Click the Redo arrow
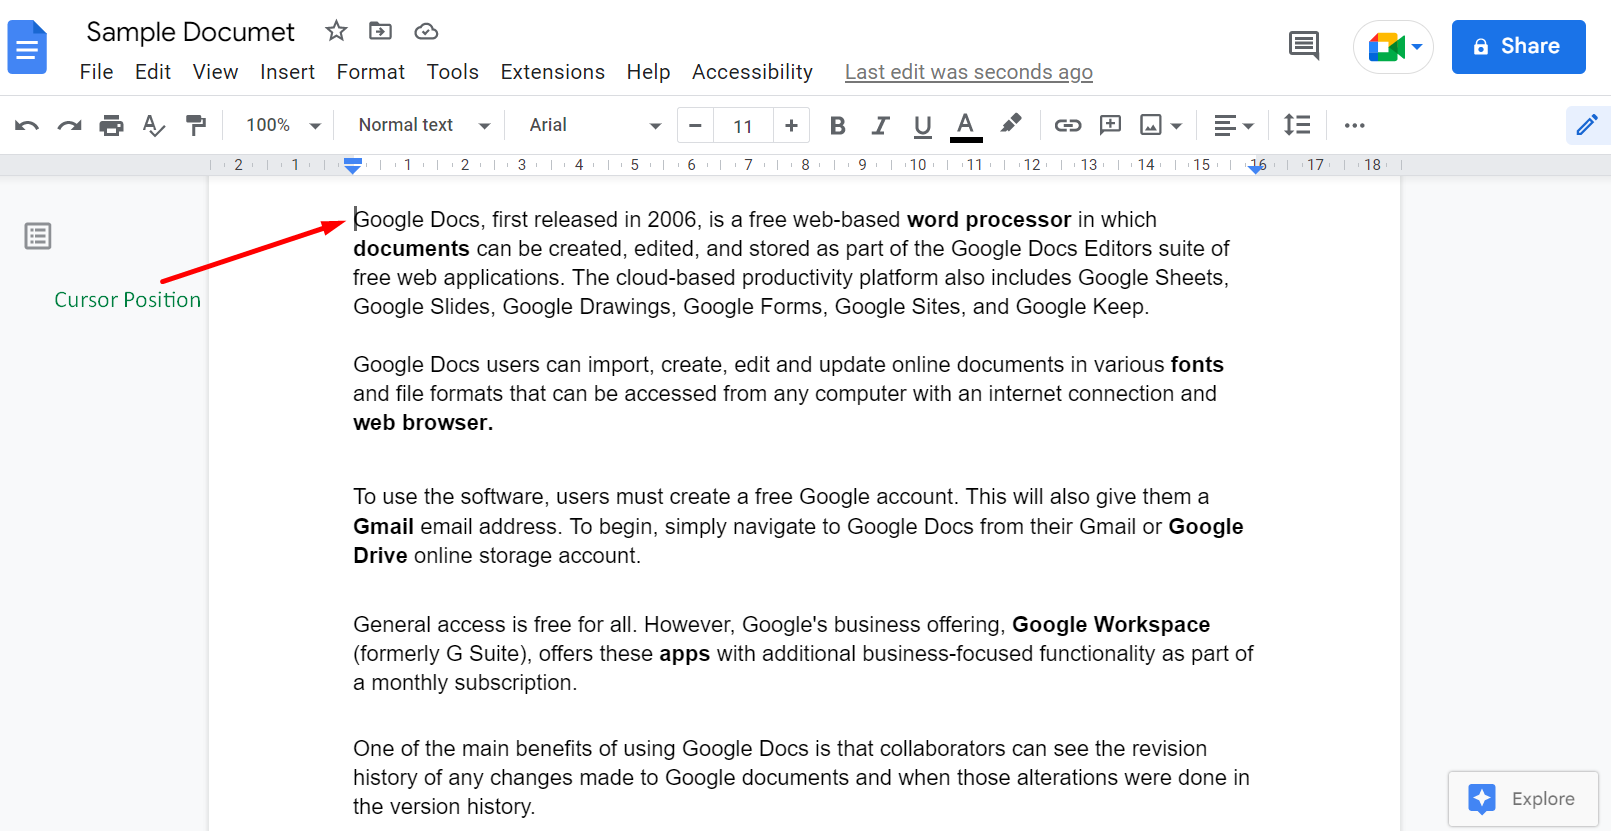The width and height of the screenshot is (1611, 831). coord(69,125)
